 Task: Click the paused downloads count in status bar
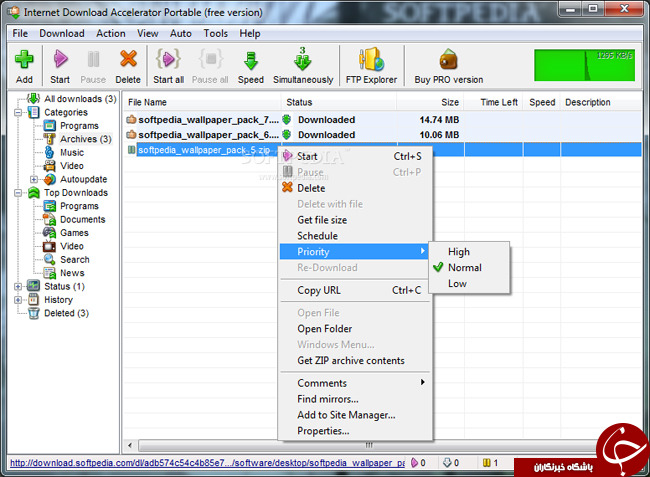point(490,463)
